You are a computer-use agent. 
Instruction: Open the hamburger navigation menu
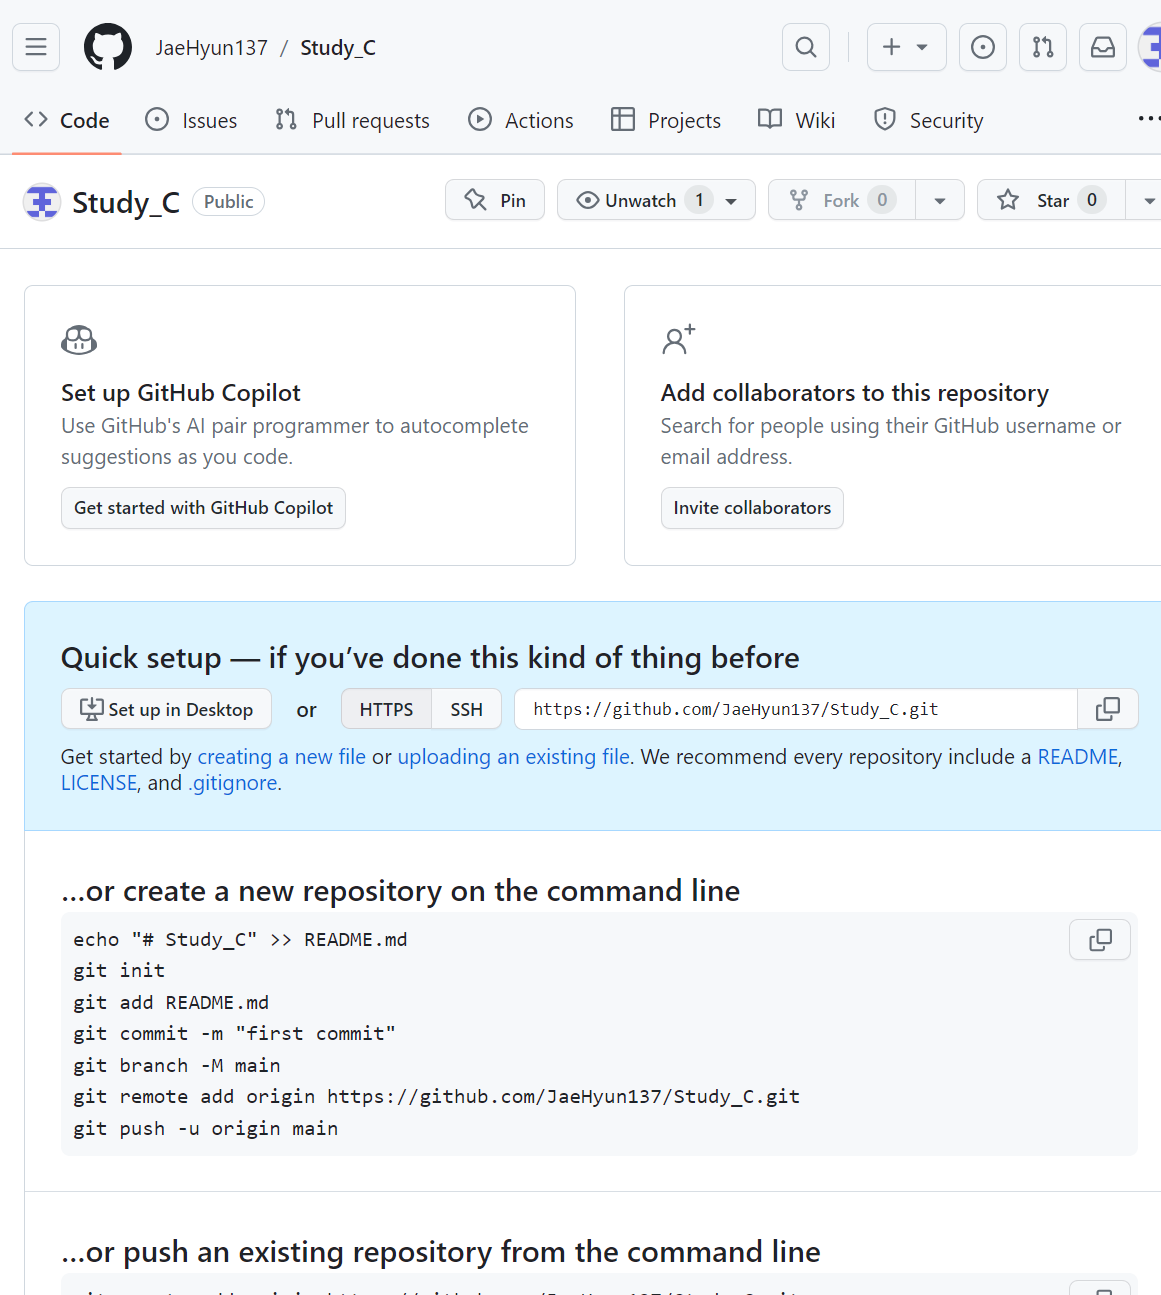pyautogui.click(x=36, y=47)
